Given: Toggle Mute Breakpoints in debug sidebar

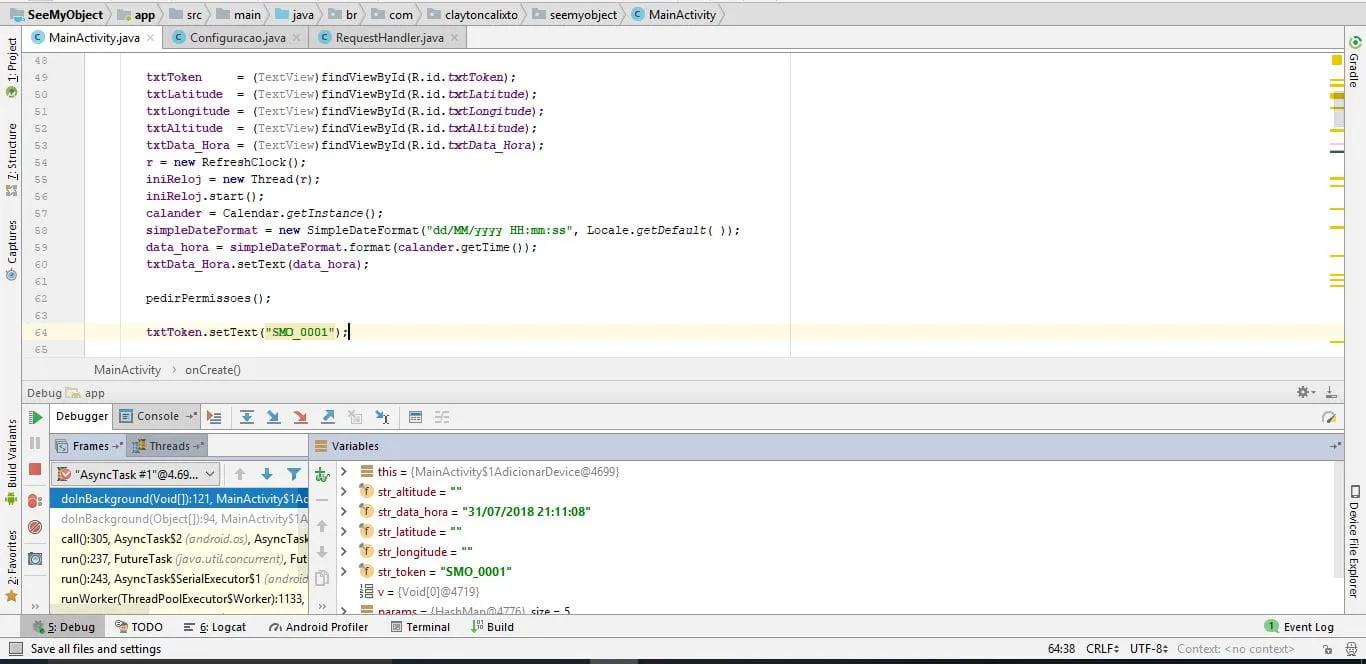Looking at the screenshot, I should coord(35,527).
